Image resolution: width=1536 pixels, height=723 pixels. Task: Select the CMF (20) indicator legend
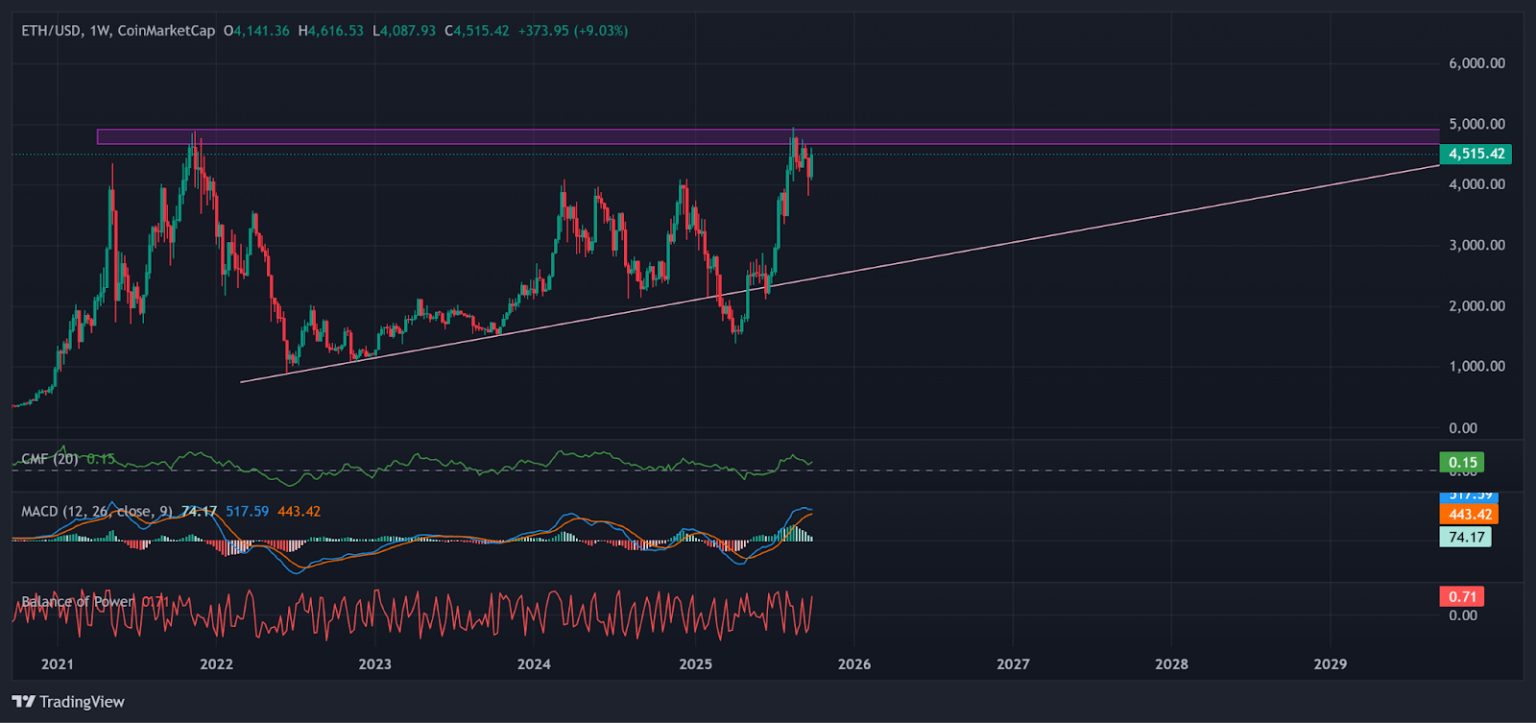pyautogui.click(x=52, y=459)
